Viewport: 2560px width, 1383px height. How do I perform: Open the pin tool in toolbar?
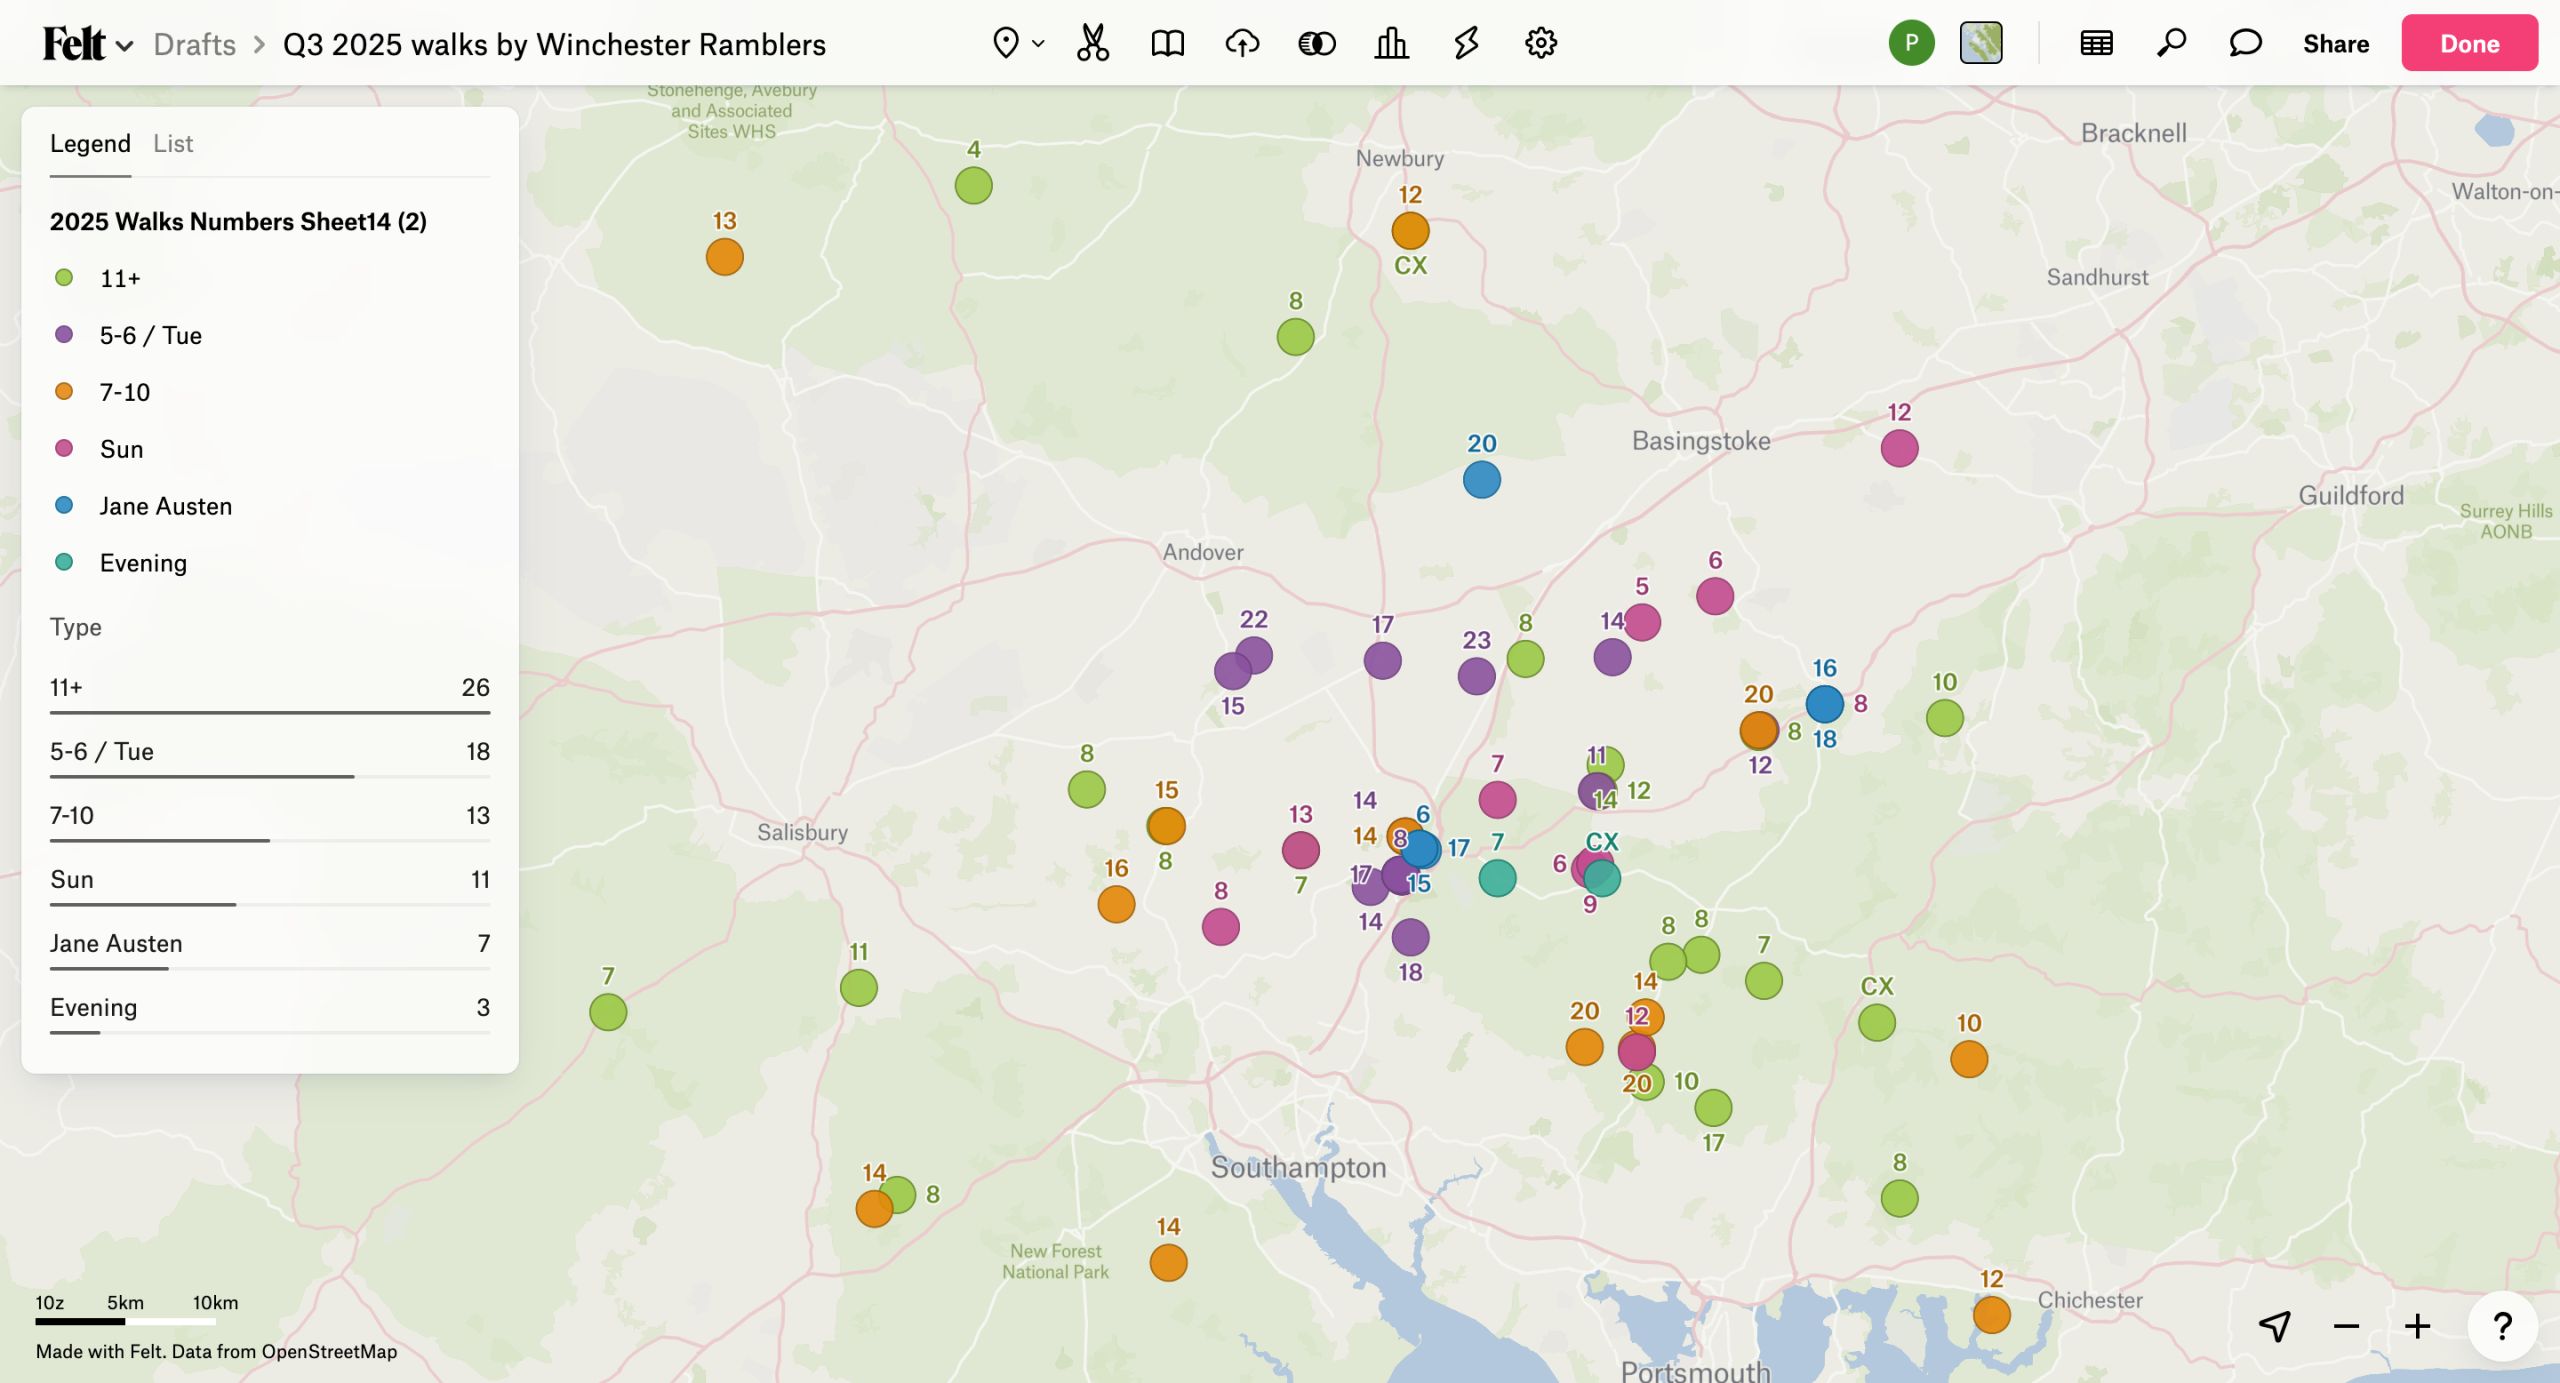1005,43
